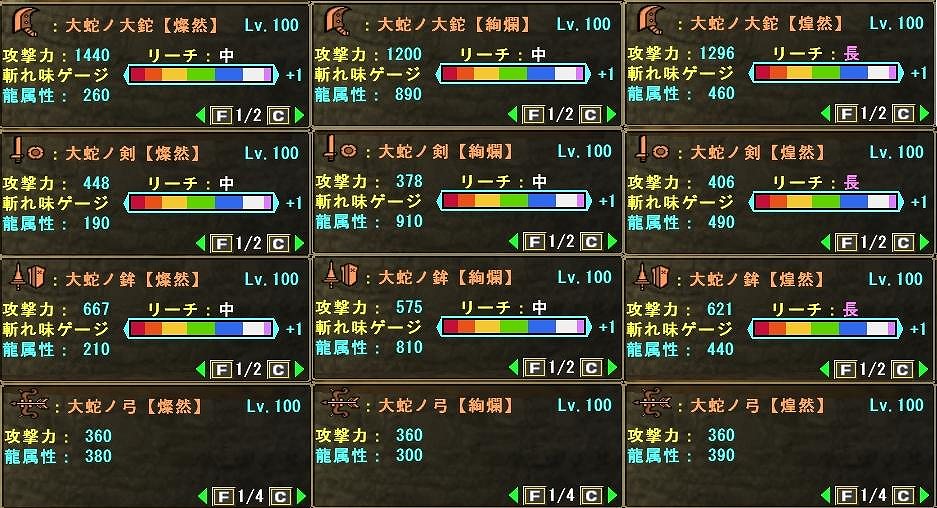Viewport: 937px width, 508px height.
Task: Click the great axe icon for 大蛇ノ大鉈【燦然】
Action: click(26, 22)
